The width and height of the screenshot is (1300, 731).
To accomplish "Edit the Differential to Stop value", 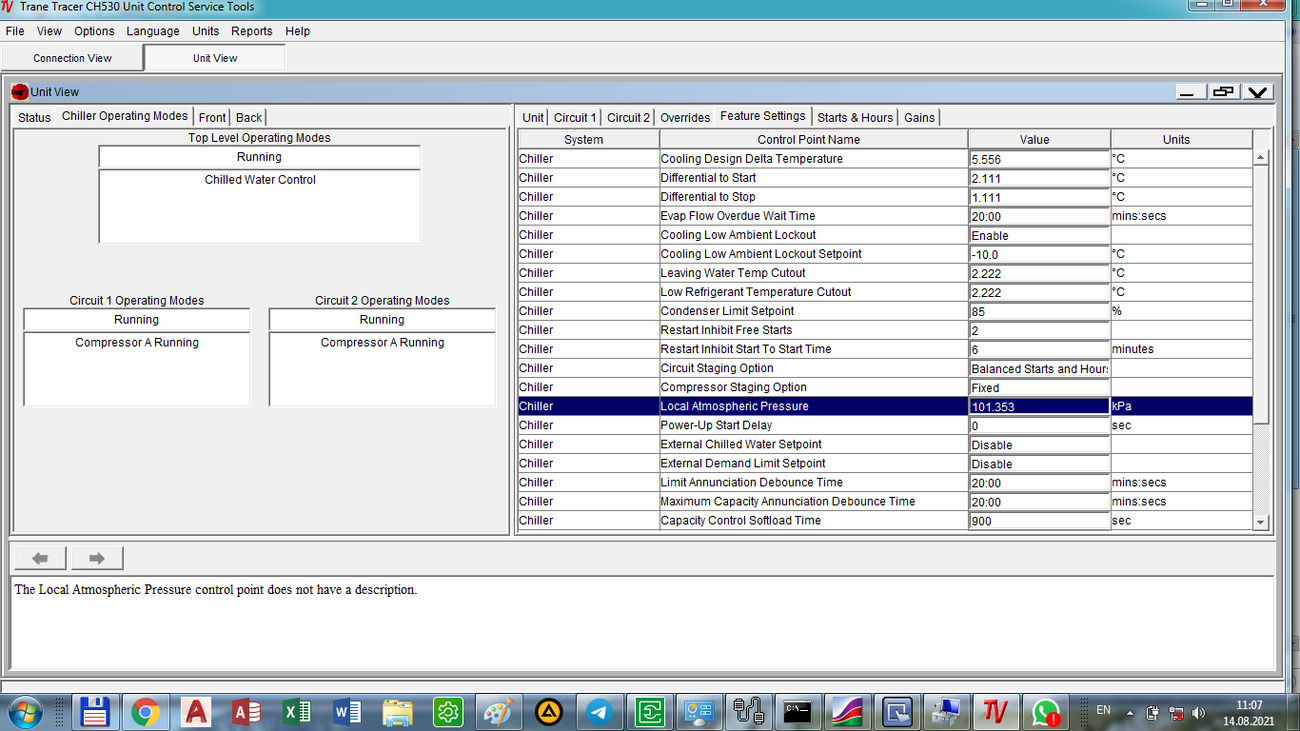I will pos(1039,197).
